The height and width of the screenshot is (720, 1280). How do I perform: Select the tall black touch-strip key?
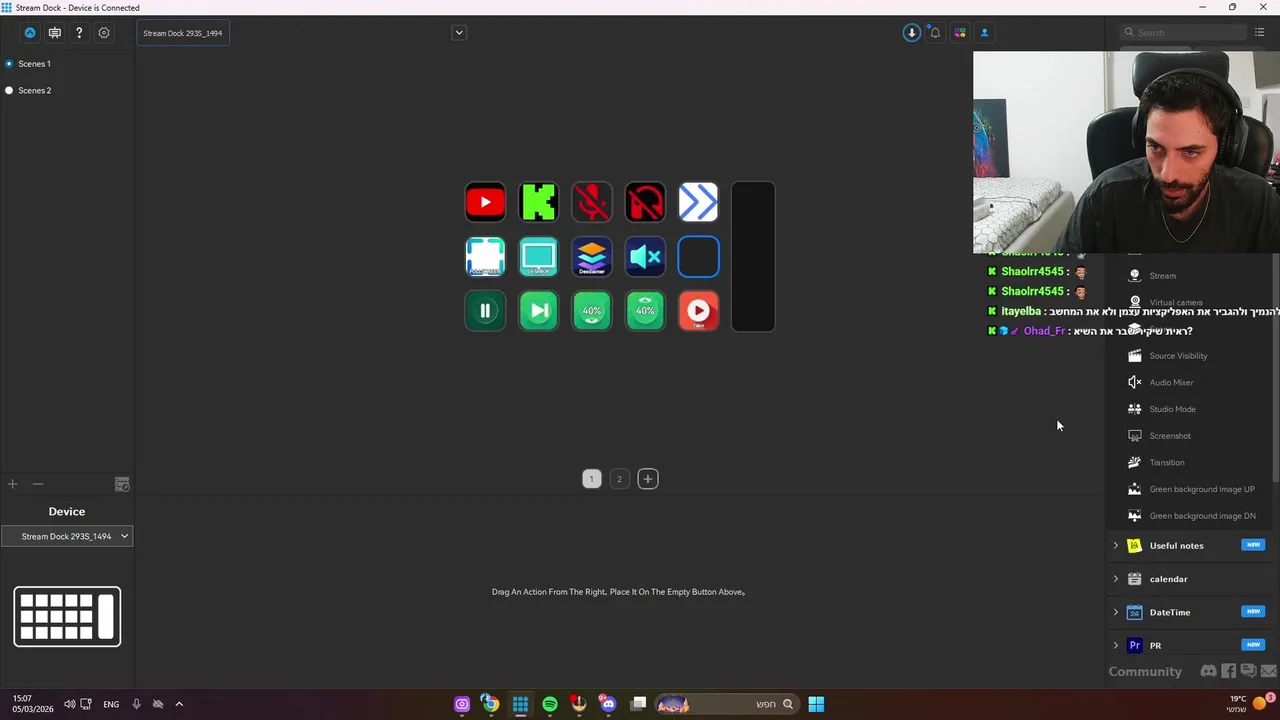[753, 256]
